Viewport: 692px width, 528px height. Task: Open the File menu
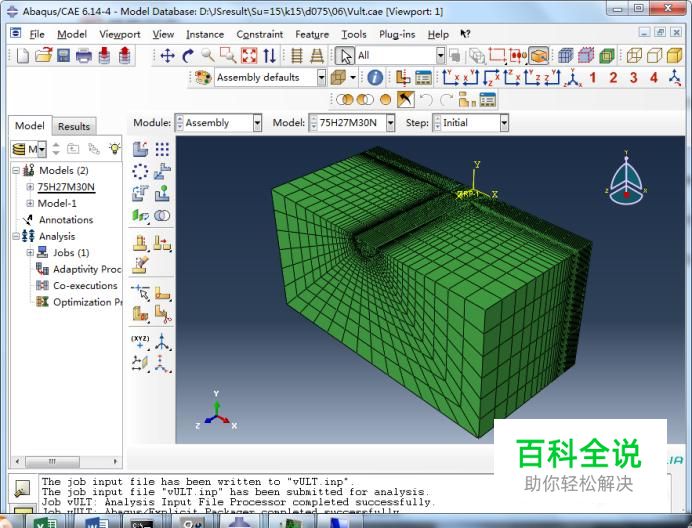point(37,34)
